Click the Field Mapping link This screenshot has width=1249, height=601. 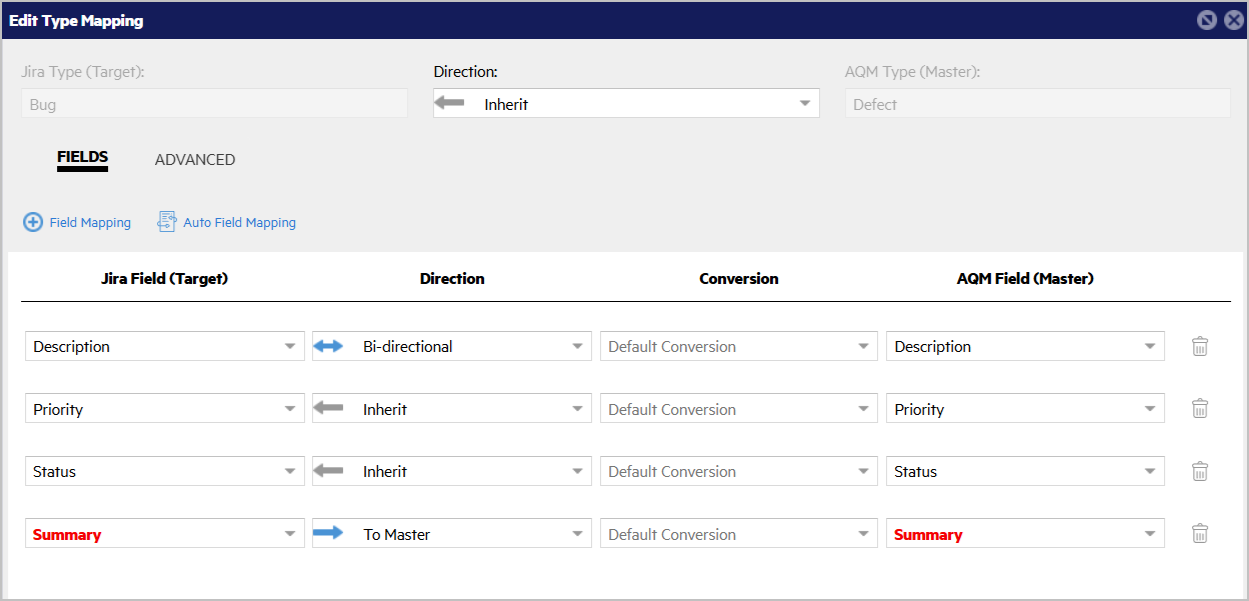[90, 223]
